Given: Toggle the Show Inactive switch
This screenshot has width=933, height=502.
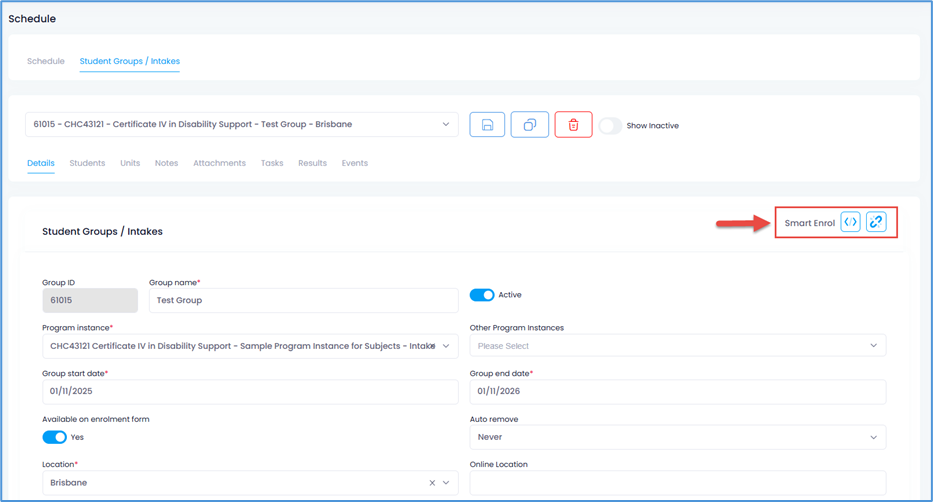Looking at the screenshot, I should tap(610, 126).
